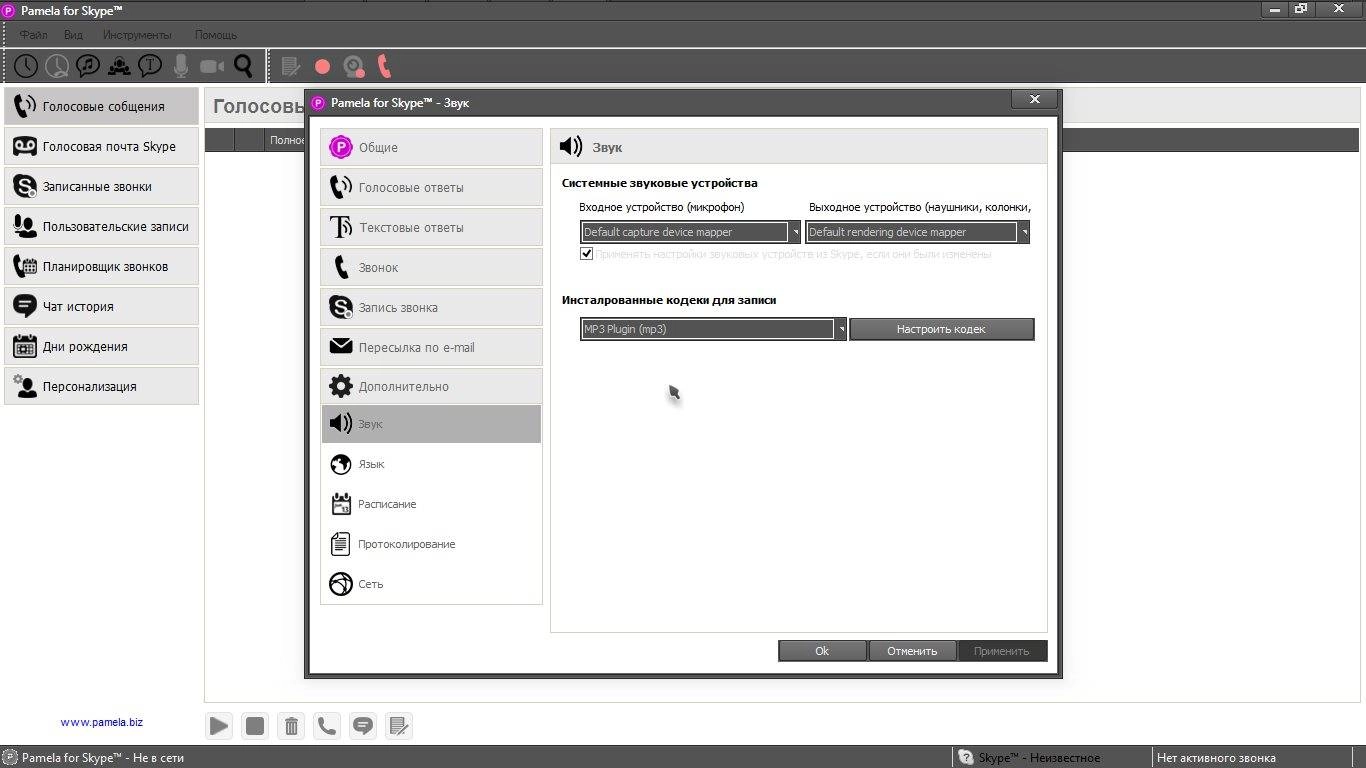Click the webcam video record icon
The height and width of the screenshot is (768, 1366).
pos(353,67)
